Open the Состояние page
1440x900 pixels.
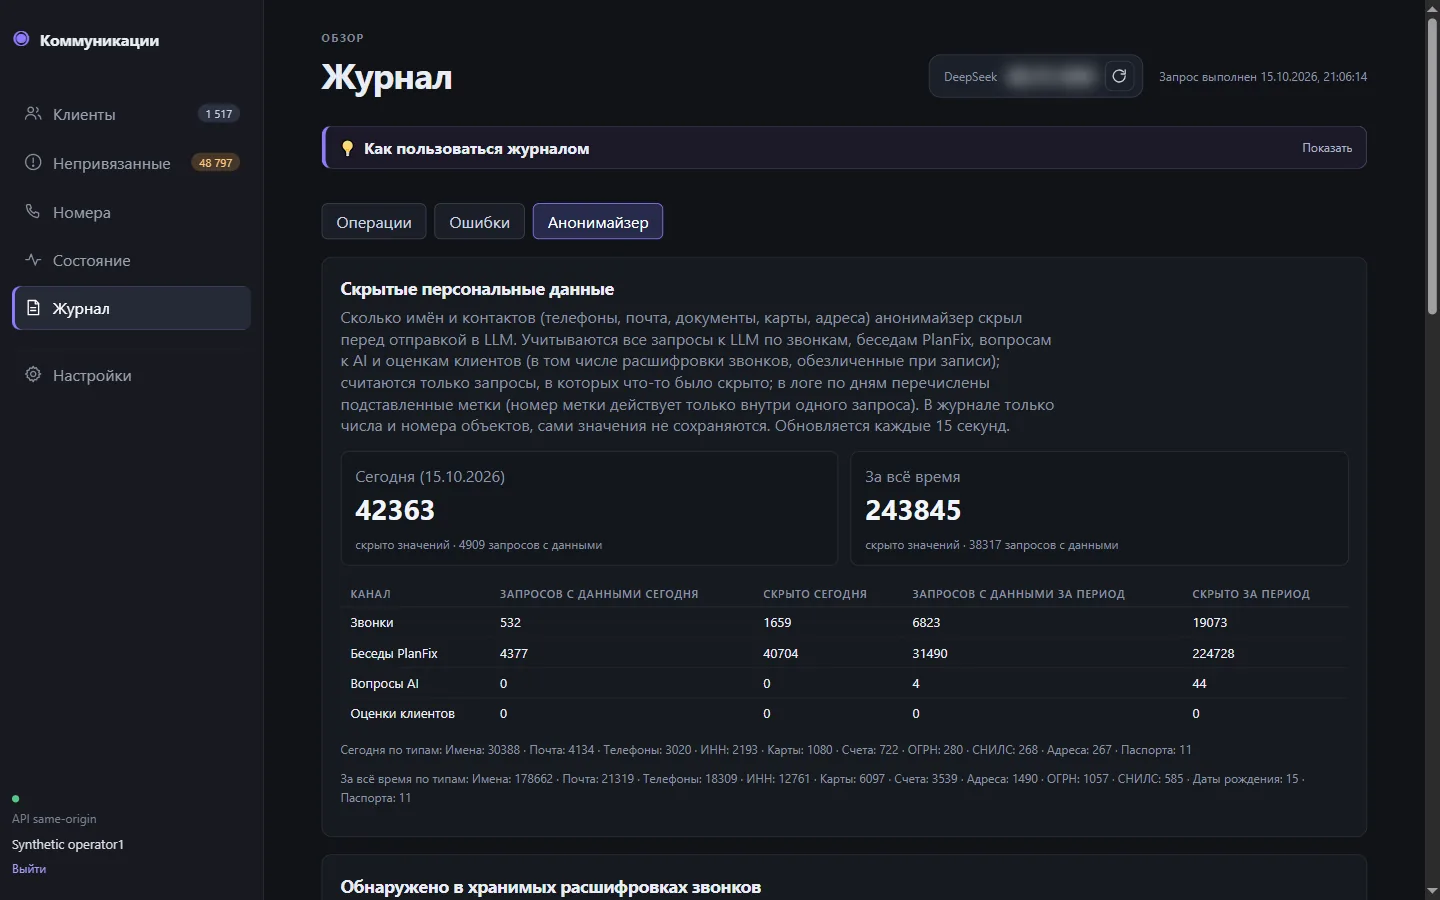tap(131, 260)
